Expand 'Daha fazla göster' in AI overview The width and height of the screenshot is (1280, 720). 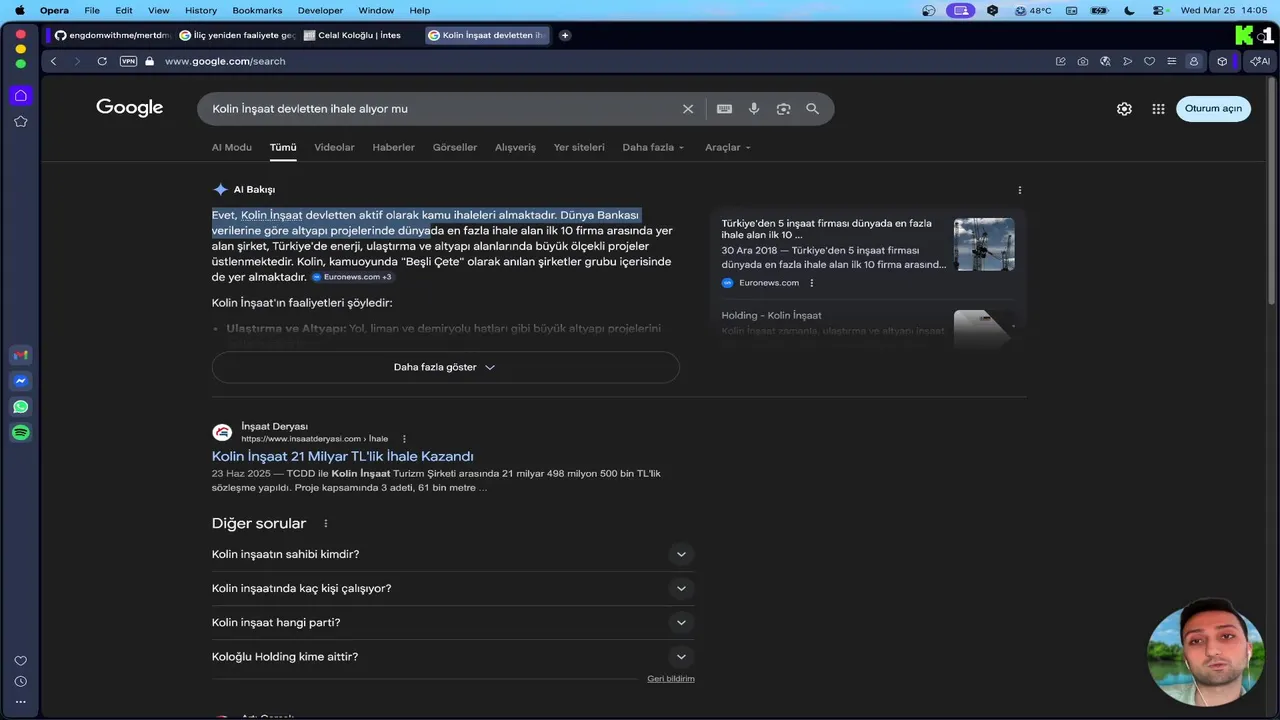[x=445, y=367]
